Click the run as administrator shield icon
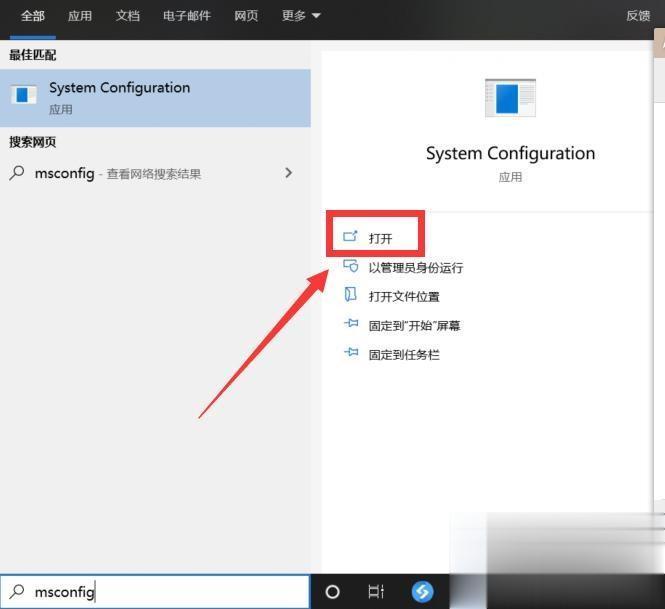This screenshot has height=609, width=665. point(351,266)
